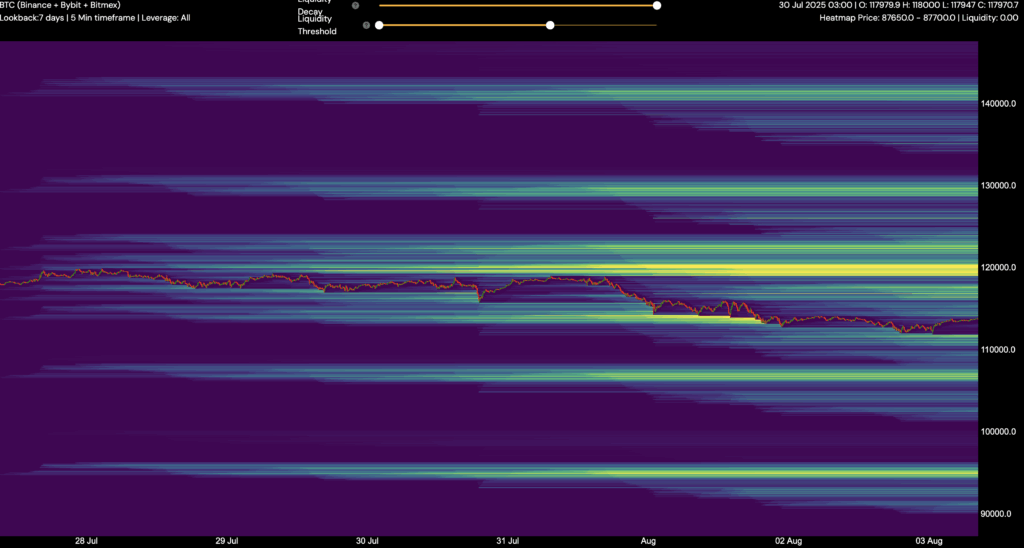The width and height of the screenshot is (1024, 548).
Task: Click the 'BTC (Binance + Bybit + Bitmex)' title
Action: pos(60,5)
